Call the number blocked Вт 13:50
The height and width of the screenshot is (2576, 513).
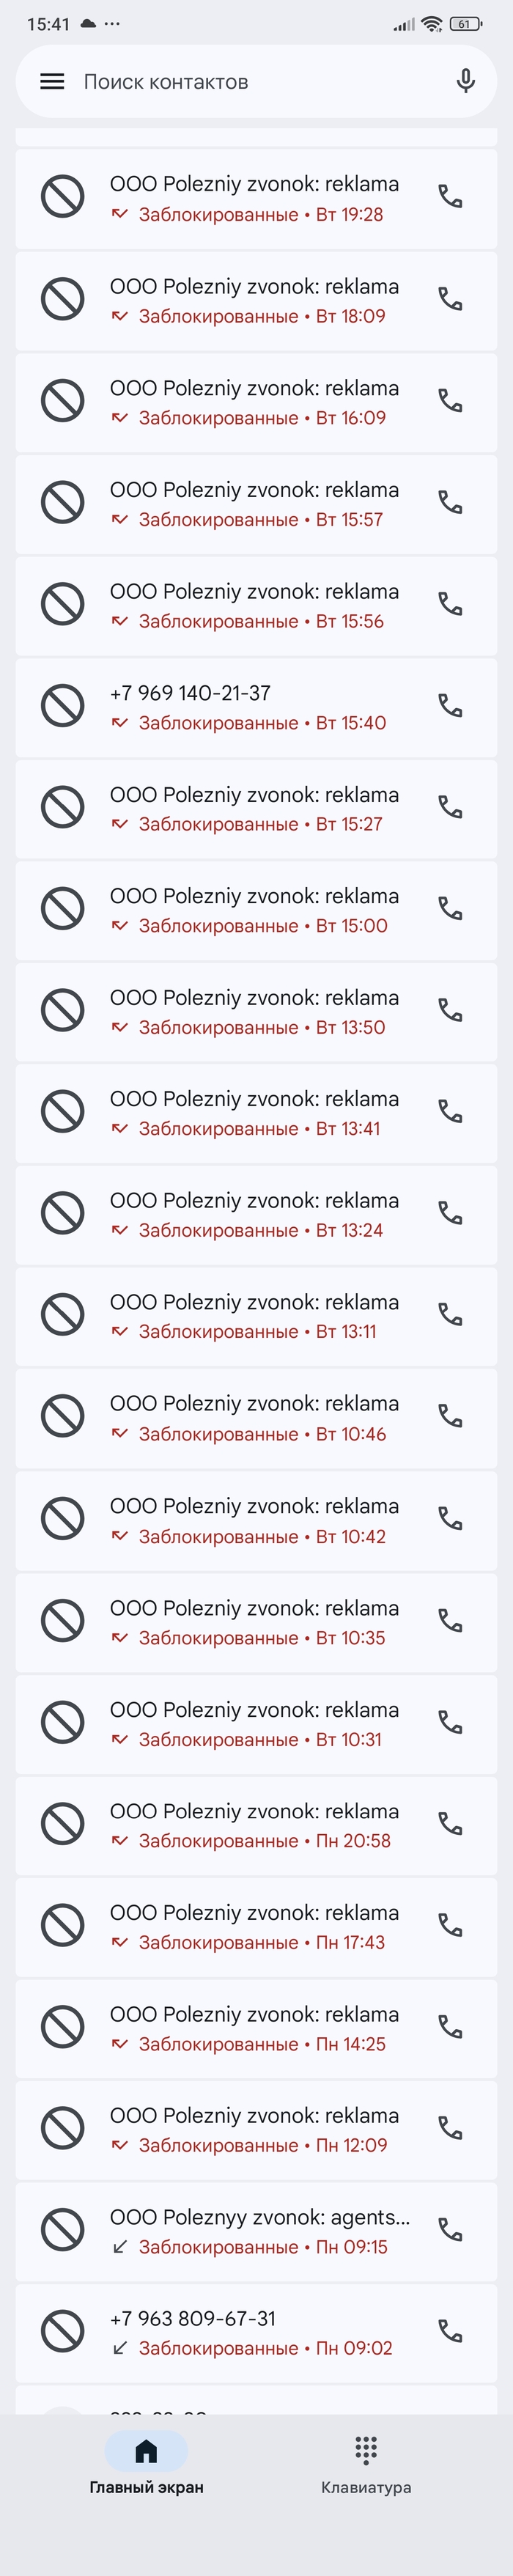coord(451,1011)
